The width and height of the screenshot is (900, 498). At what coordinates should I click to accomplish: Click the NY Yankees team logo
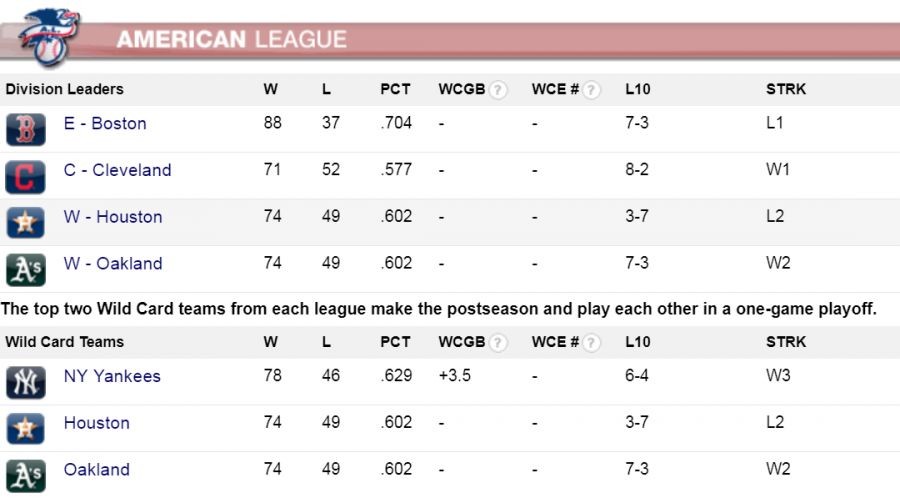[25, 383]
